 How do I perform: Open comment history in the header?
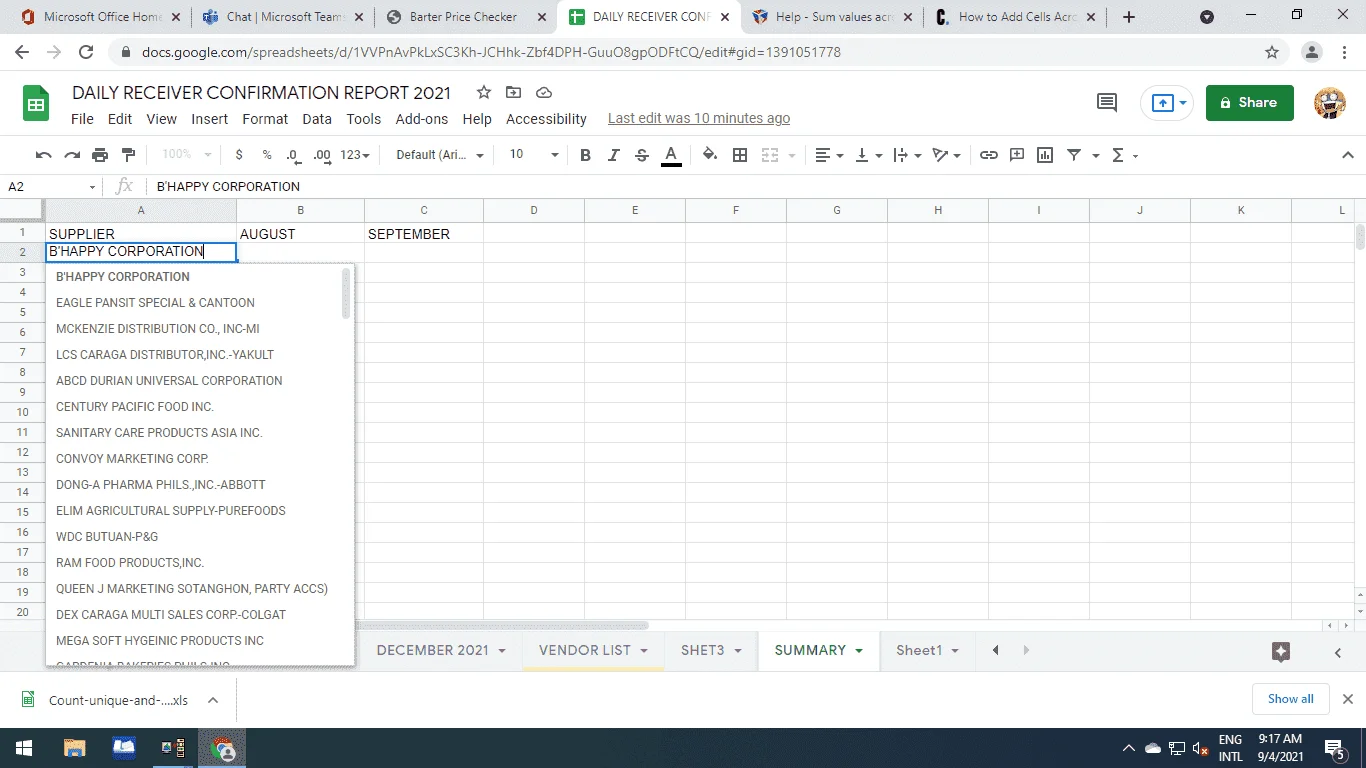(1107, 102)
